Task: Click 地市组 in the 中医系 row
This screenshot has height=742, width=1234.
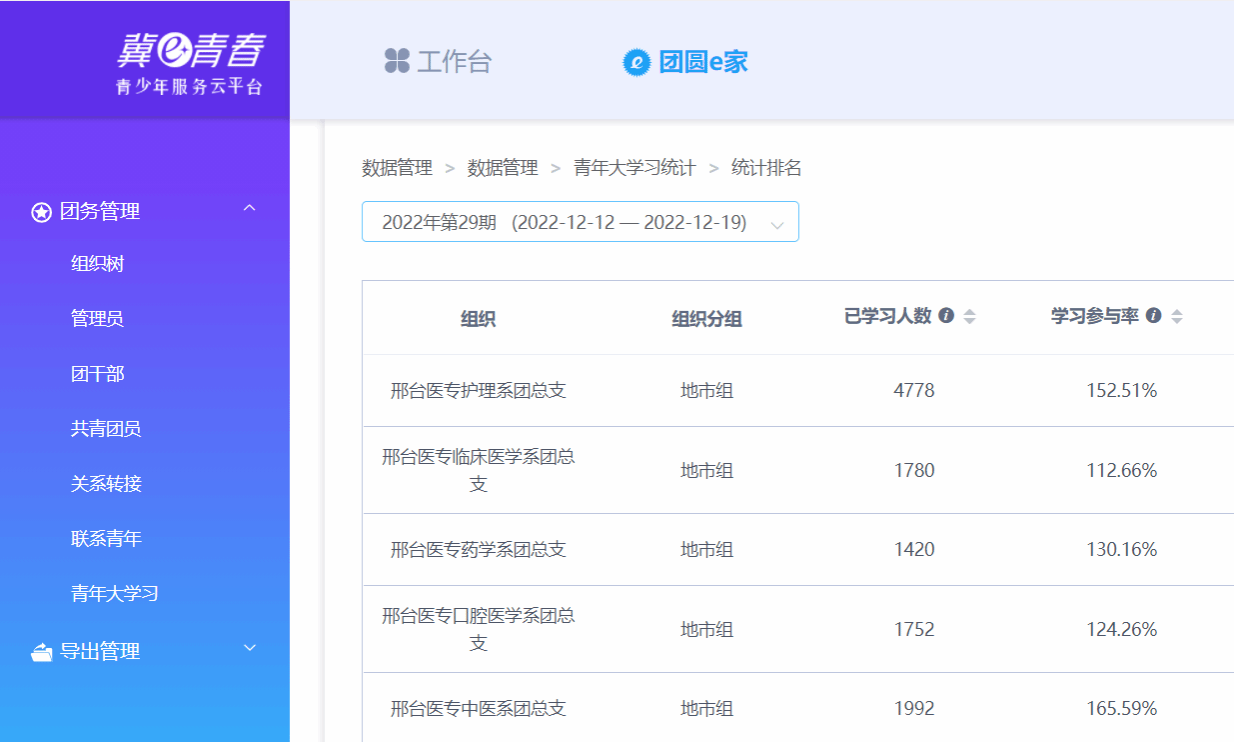Action: (x=707, y=709)
